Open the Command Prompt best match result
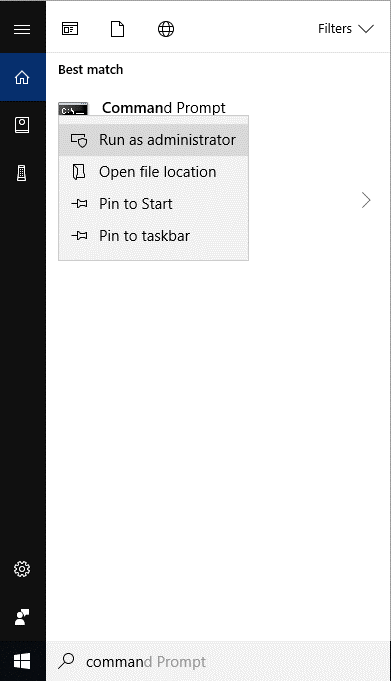Viewport: 391px width, 681px height. pyautogui.click(x=163, y=108)
